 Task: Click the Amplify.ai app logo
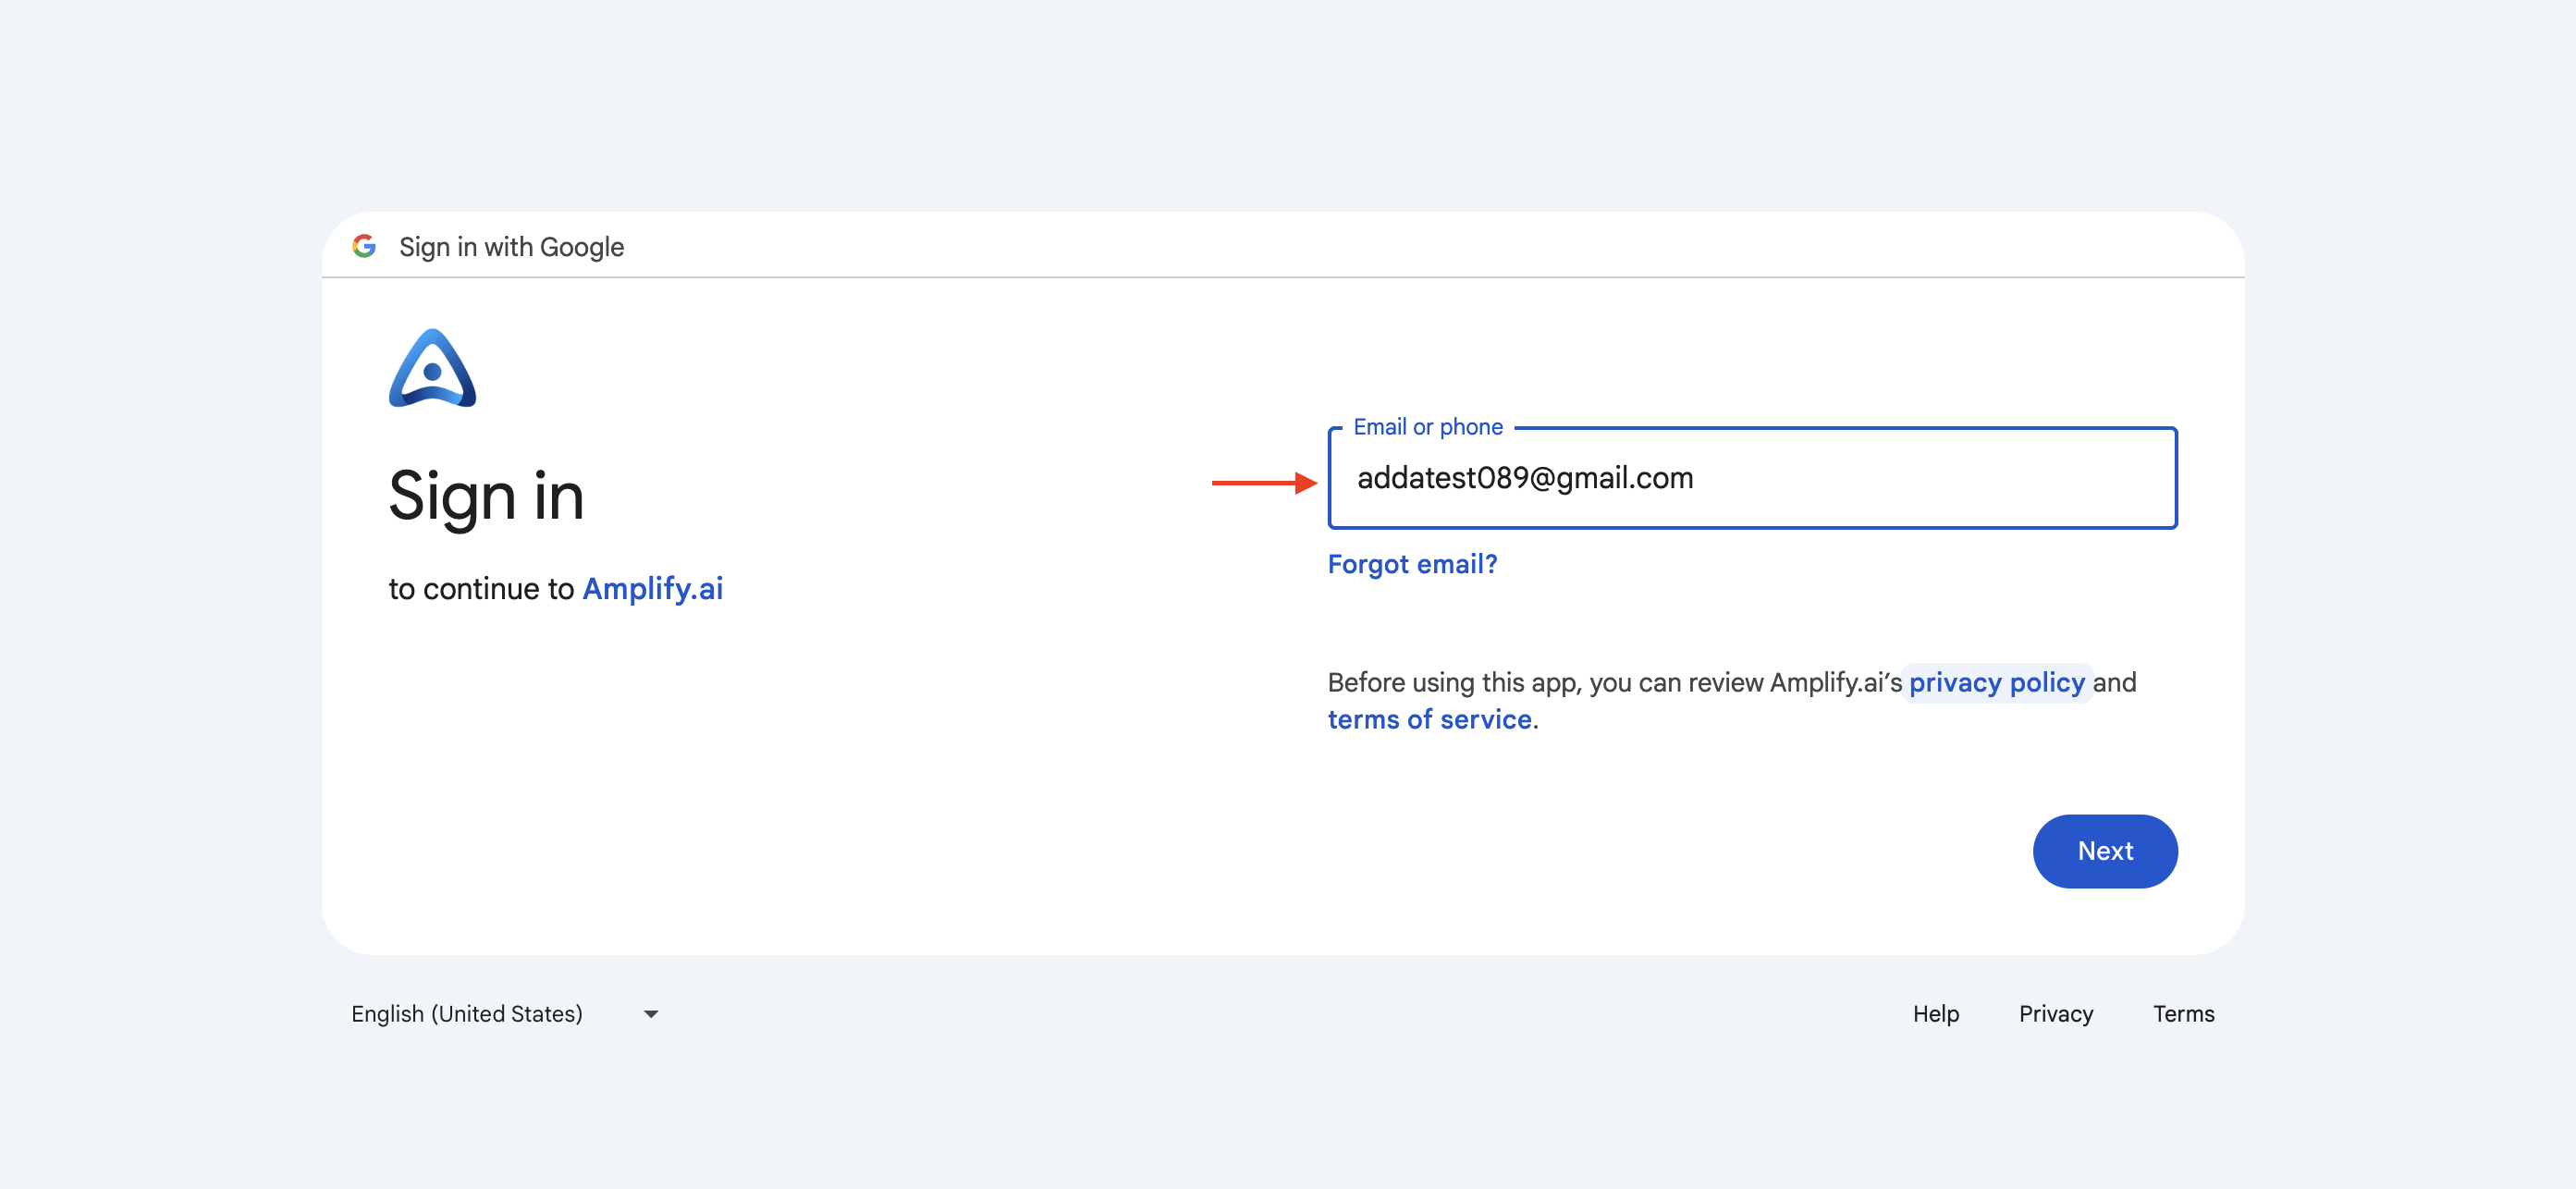tap(432, 368)
